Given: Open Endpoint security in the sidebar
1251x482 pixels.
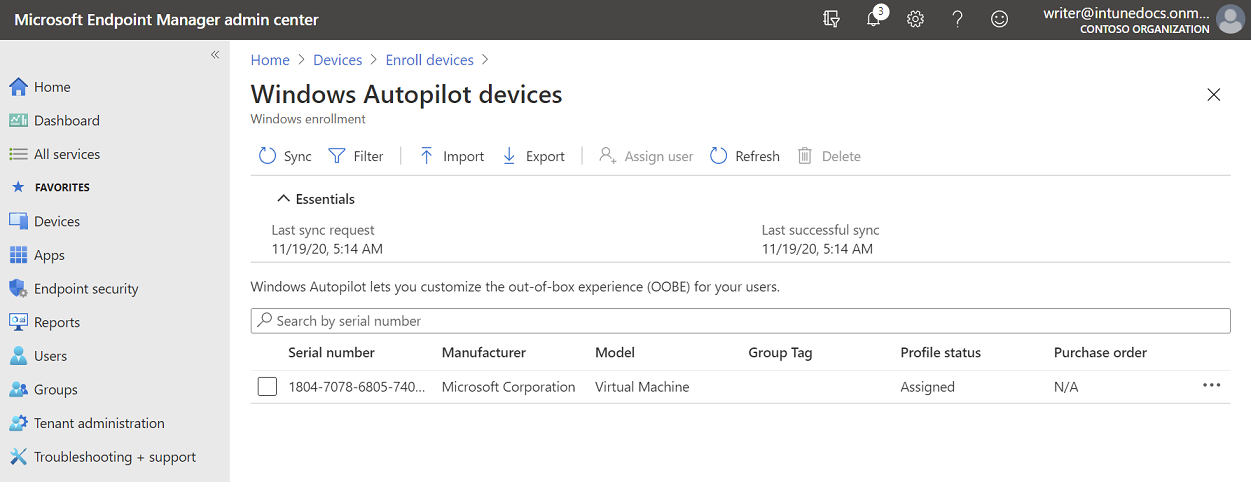Looking at the screenshot, I should 86,289.
